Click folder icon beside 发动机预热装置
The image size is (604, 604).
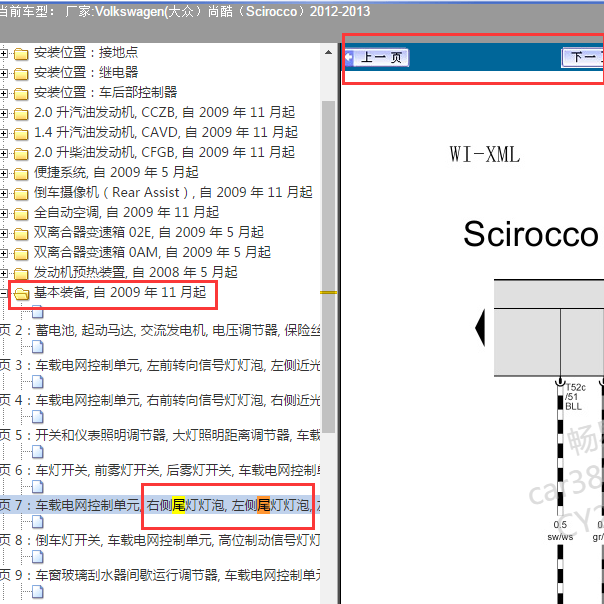click(21, 274)
